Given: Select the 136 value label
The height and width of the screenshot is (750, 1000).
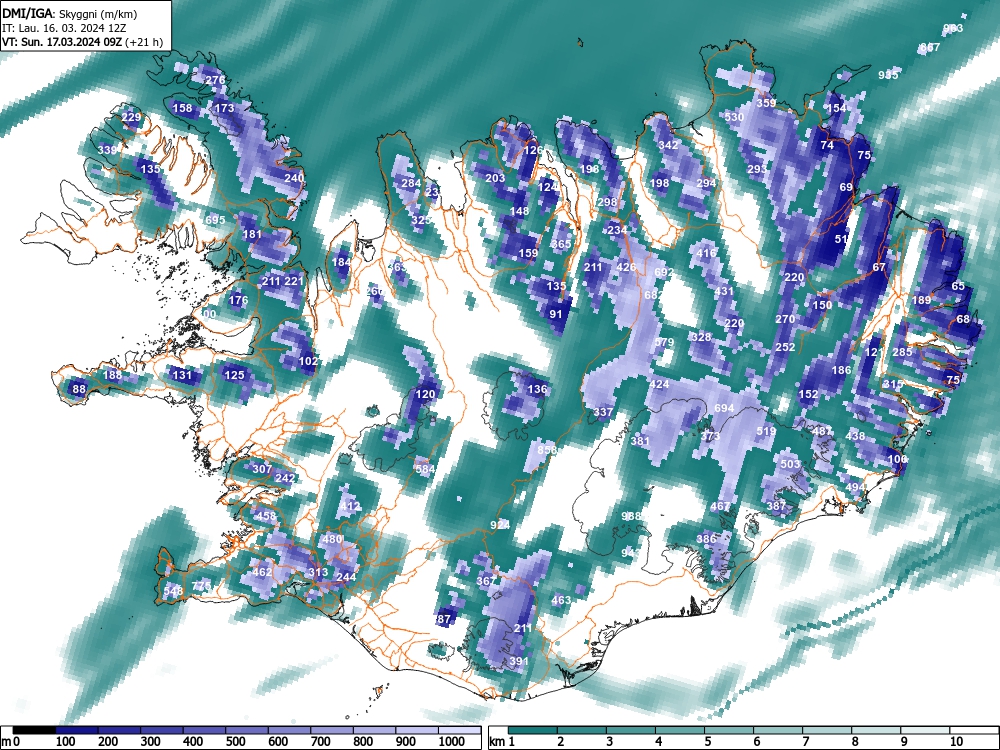Looking at the screenshot, I should click(x=537, y=389).
